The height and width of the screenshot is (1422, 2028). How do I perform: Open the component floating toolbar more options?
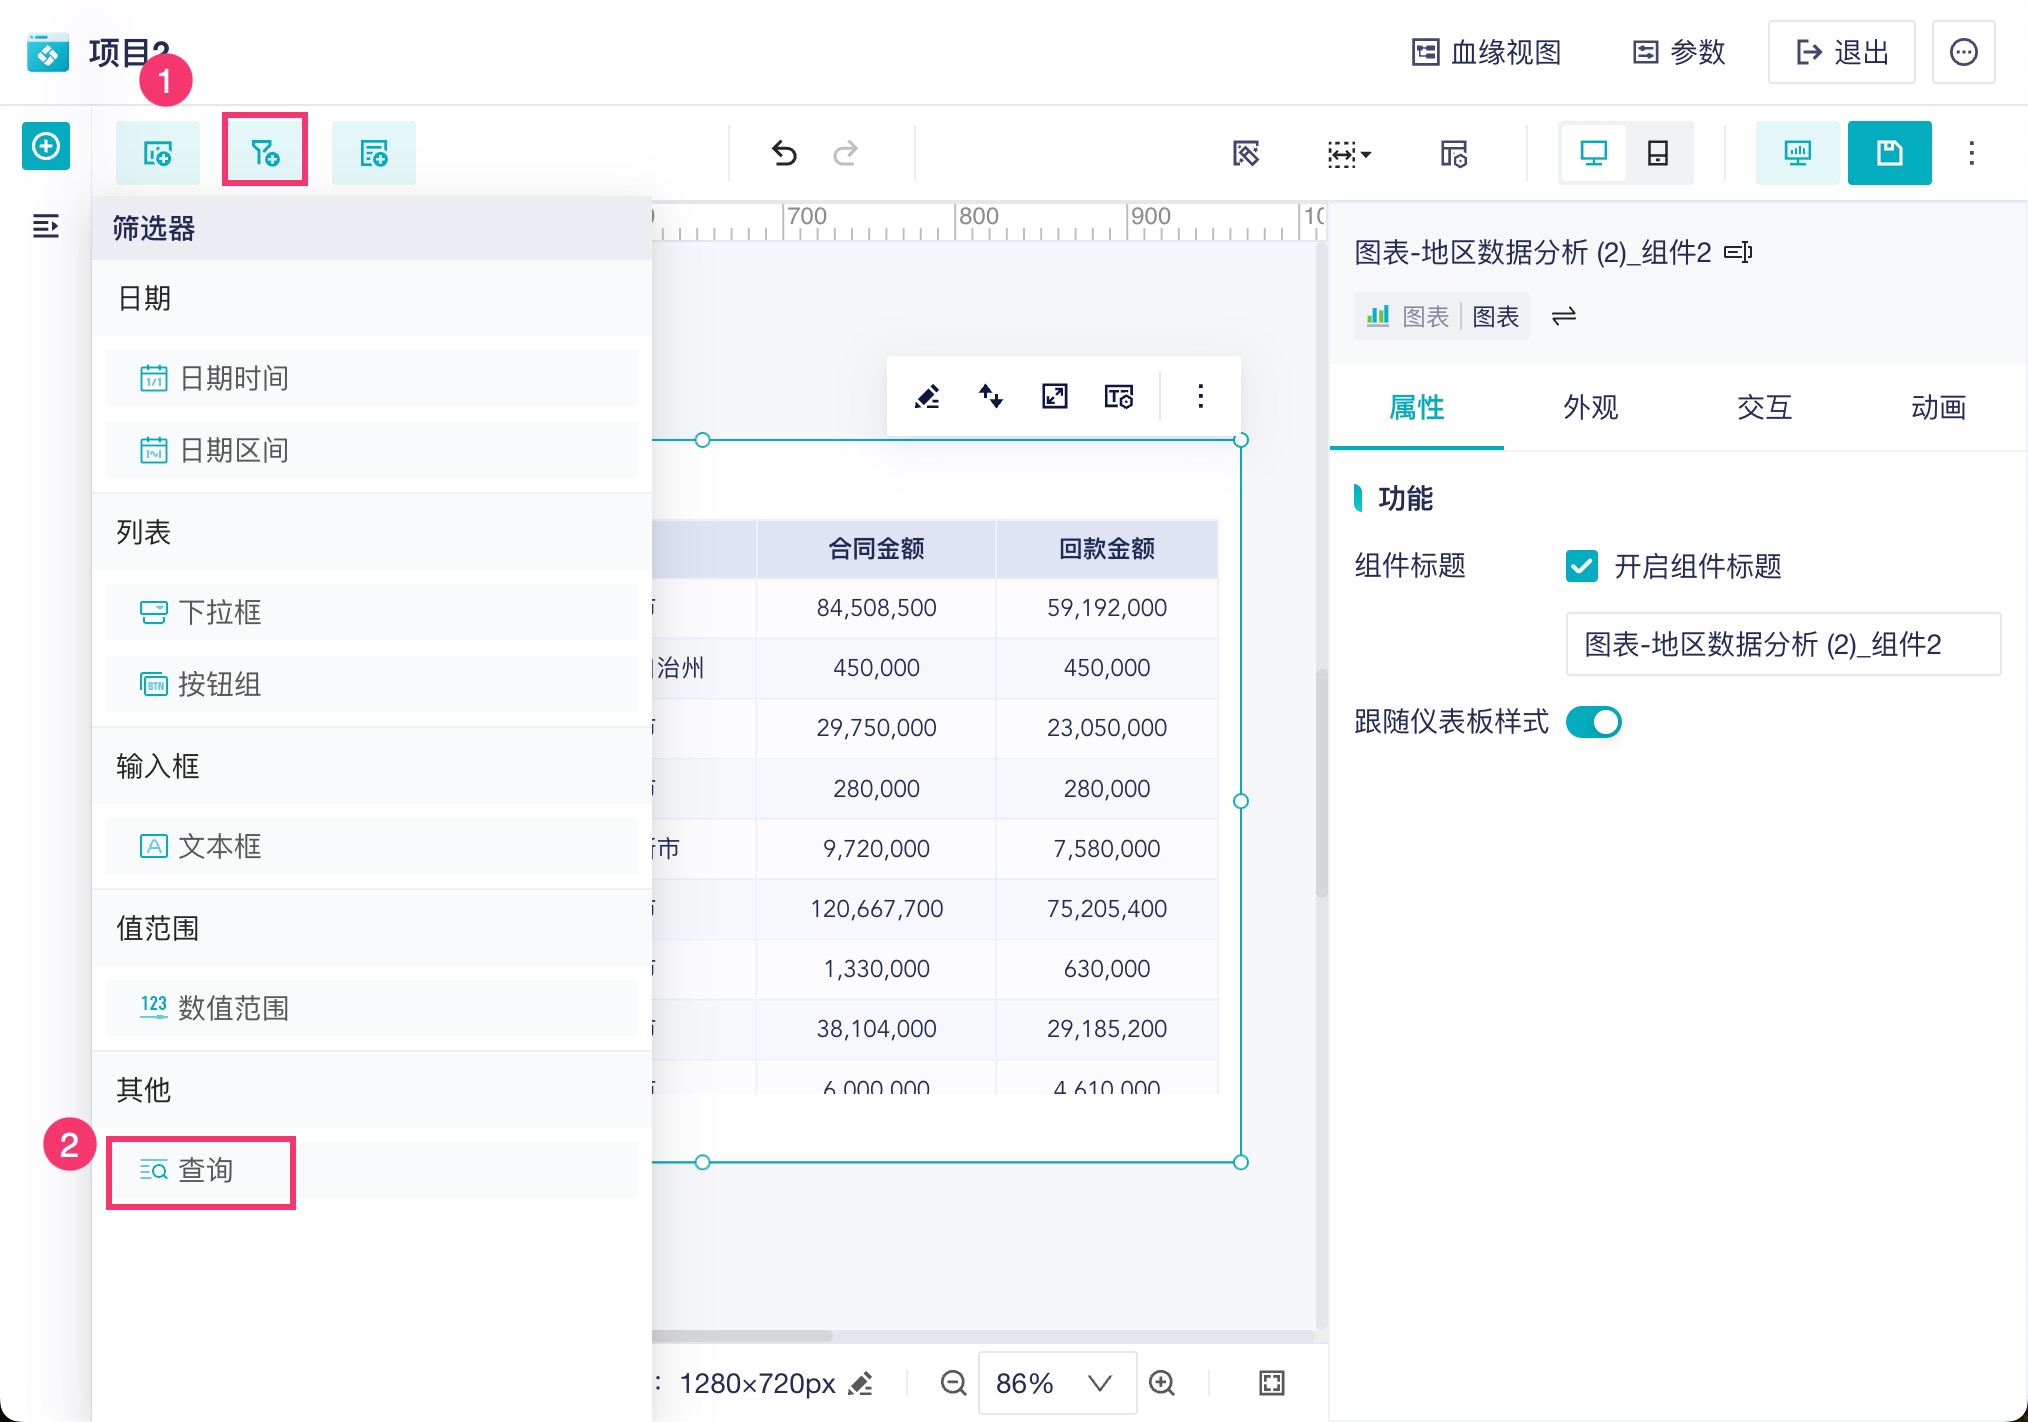pos(1200,397)
